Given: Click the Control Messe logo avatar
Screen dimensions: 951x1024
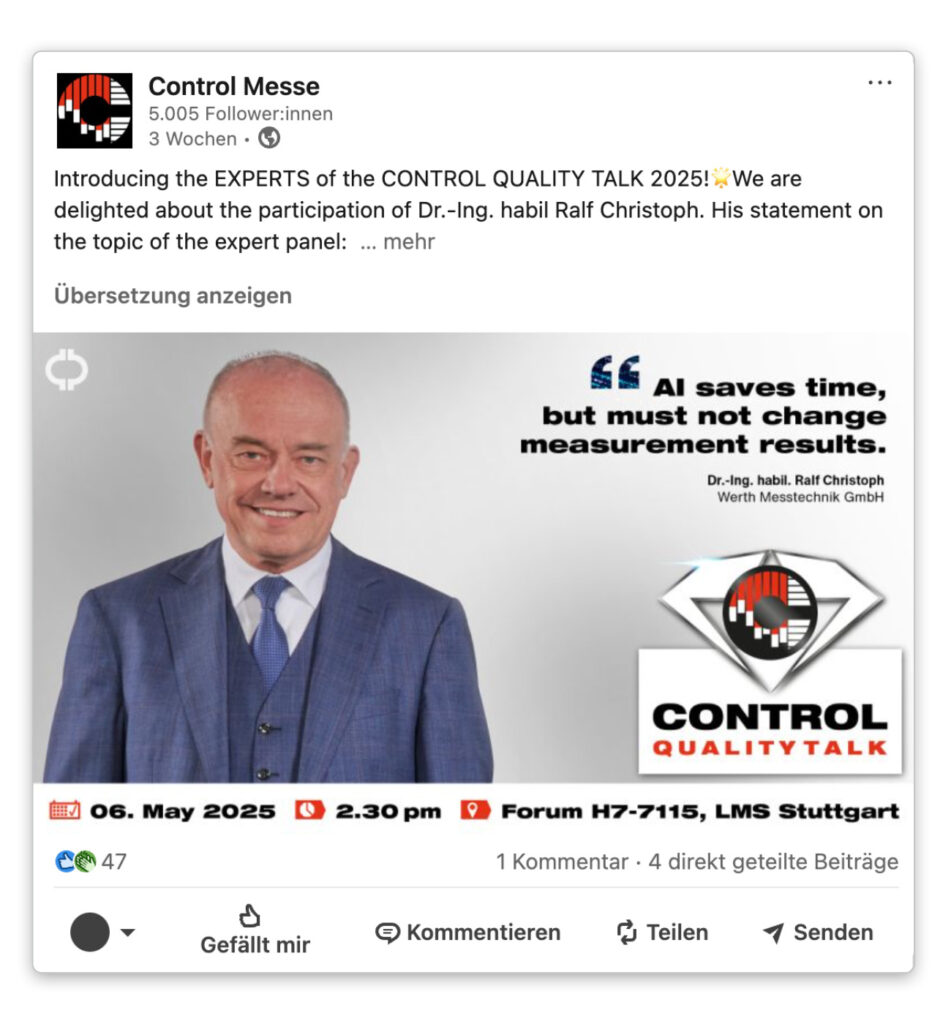Looking at the screenshot, I should coord(95,111).
